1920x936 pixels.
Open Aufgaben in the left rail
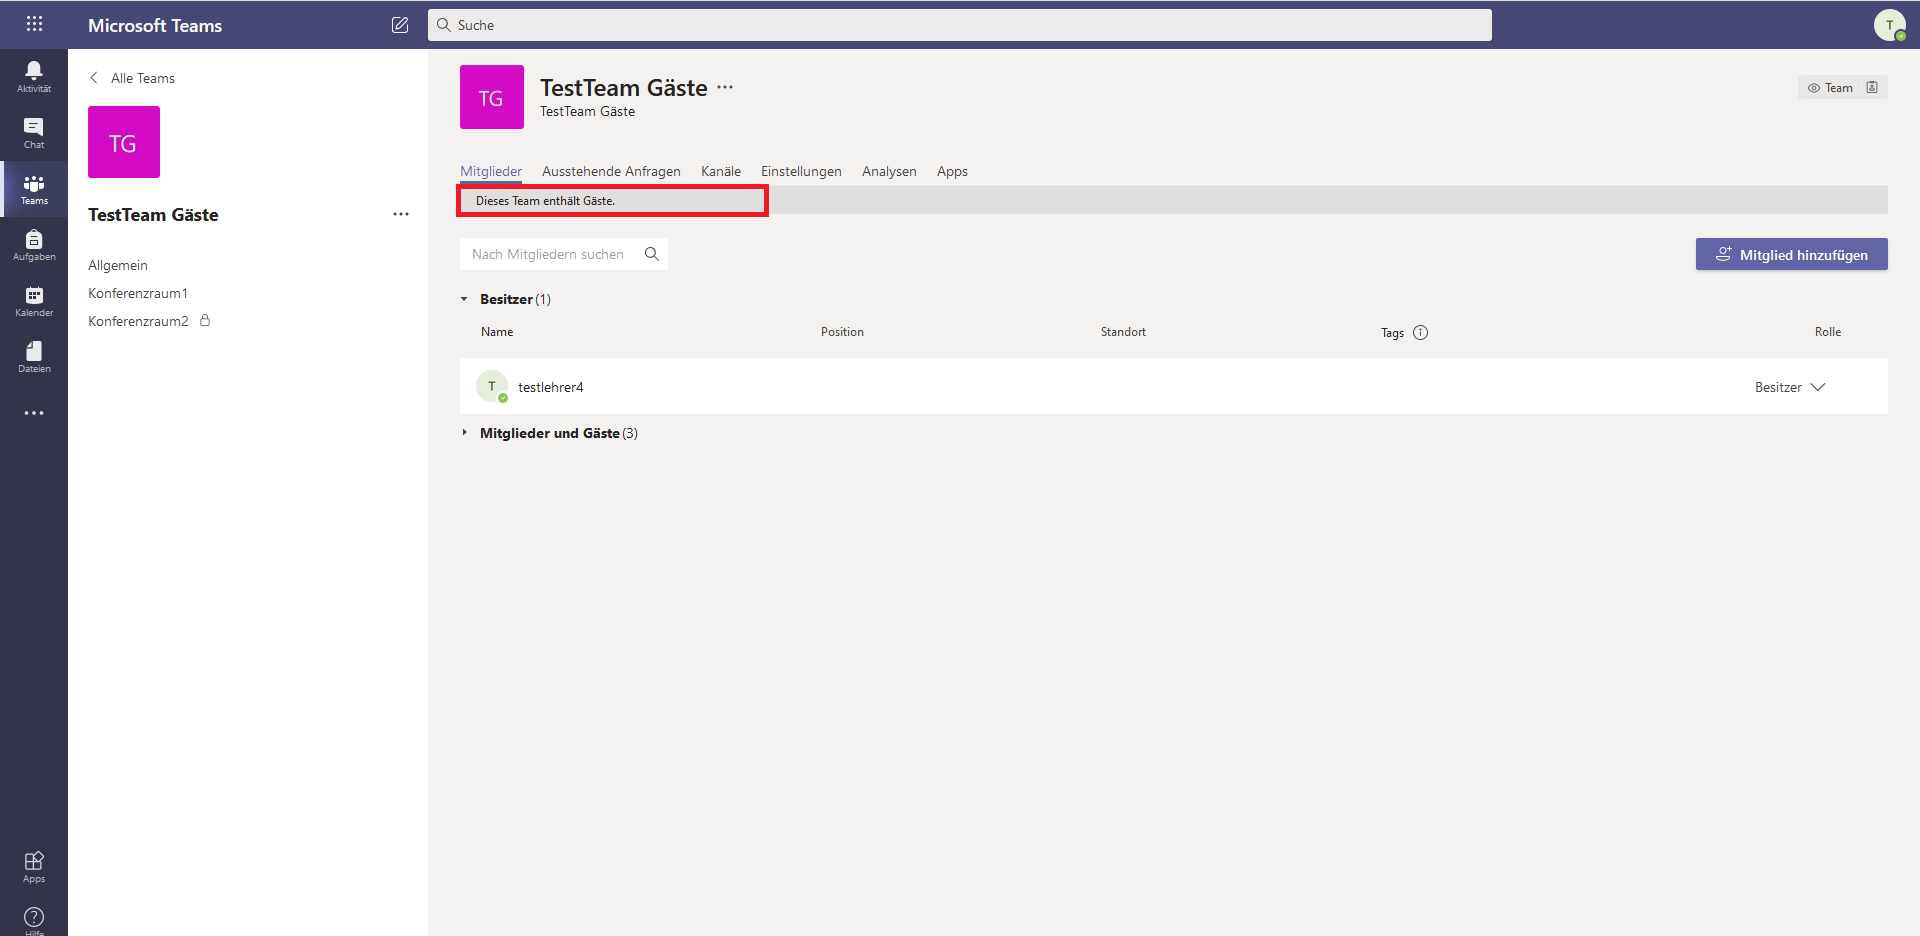[34, 245]
